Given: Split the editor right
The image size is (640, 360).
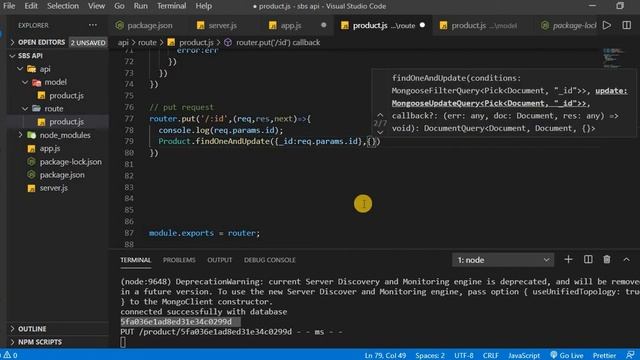Looking at the screenshot, I should [x=627, y=25].
